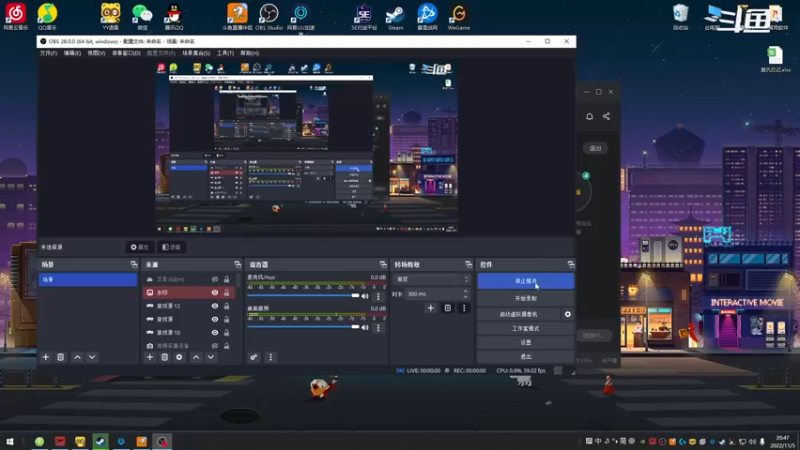Open the Scene Collection menu in OBS menu bar
800x450 pixels.
[x=196, y=53]
